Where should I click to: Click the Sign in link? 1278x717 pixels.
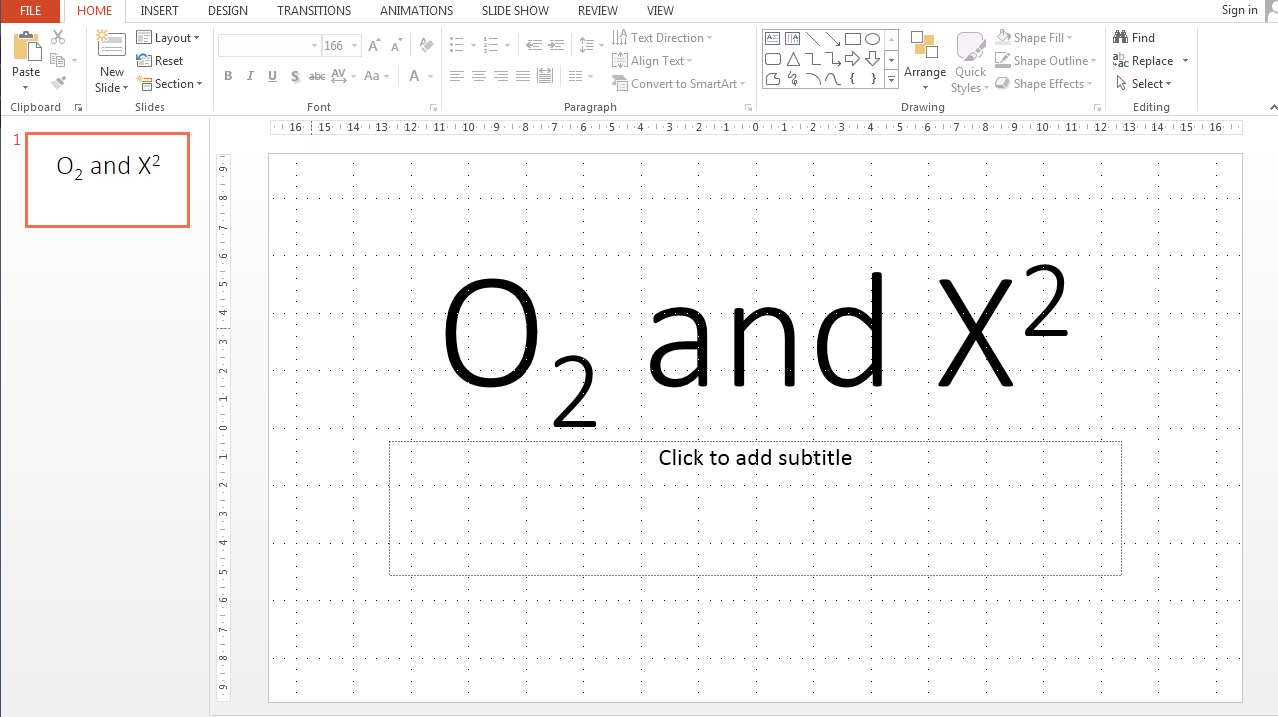pyautogui.click(x=1240, y=10)
